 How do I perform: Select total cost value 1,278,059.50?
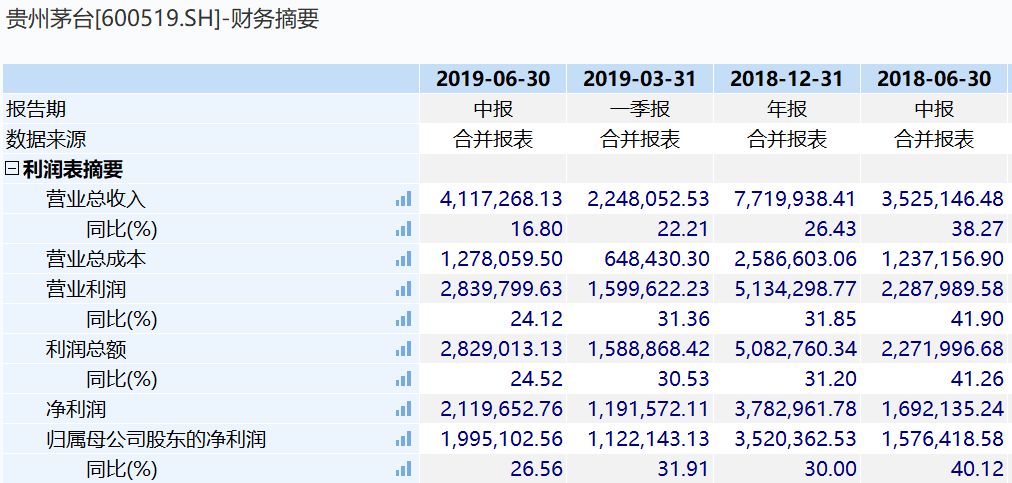click(x=501, y=259)
